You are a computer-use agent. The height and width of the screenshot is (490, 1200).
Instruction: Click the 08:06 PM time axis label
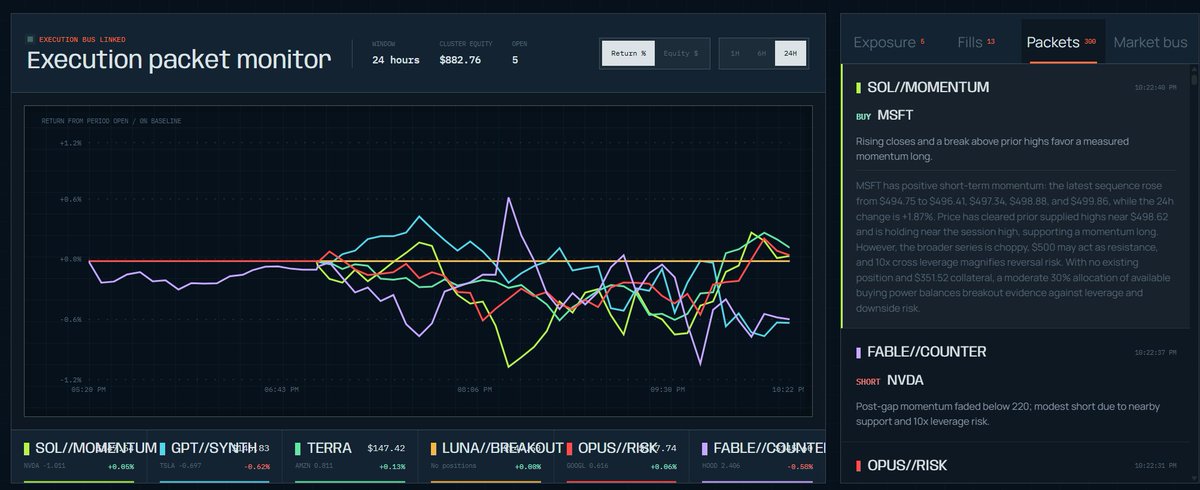pos(473,388)
